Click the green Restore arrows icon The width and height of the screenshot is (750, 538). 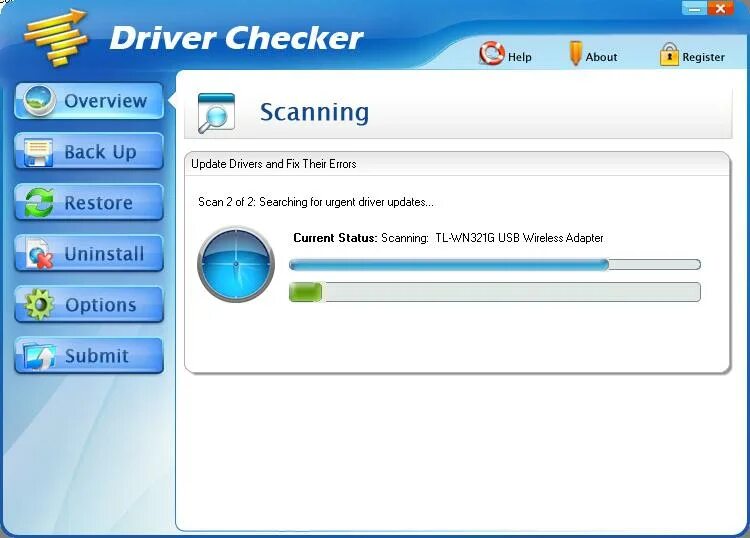point(39,203)
